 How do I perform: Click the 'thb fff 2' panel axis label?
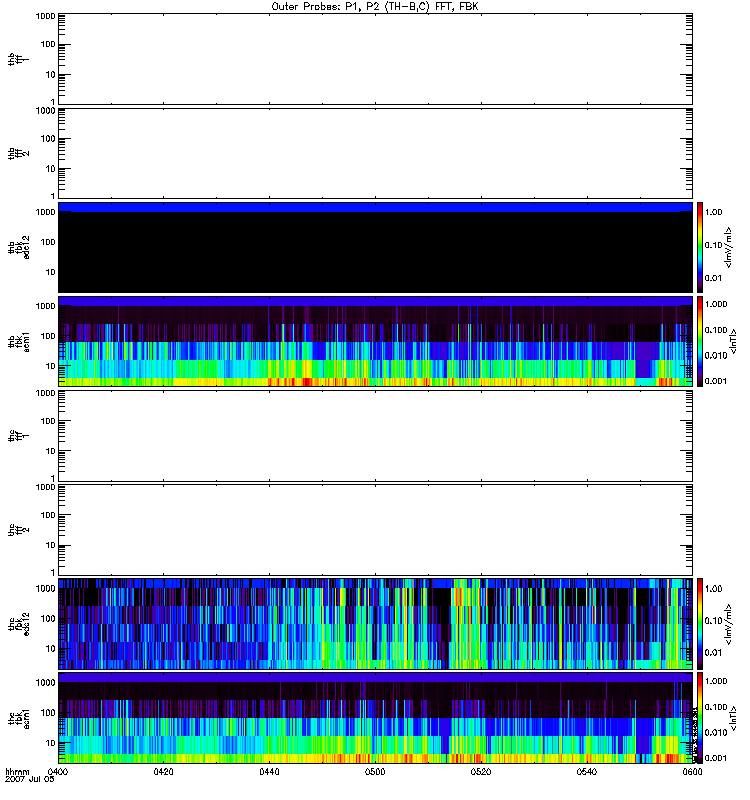(18, 154)
